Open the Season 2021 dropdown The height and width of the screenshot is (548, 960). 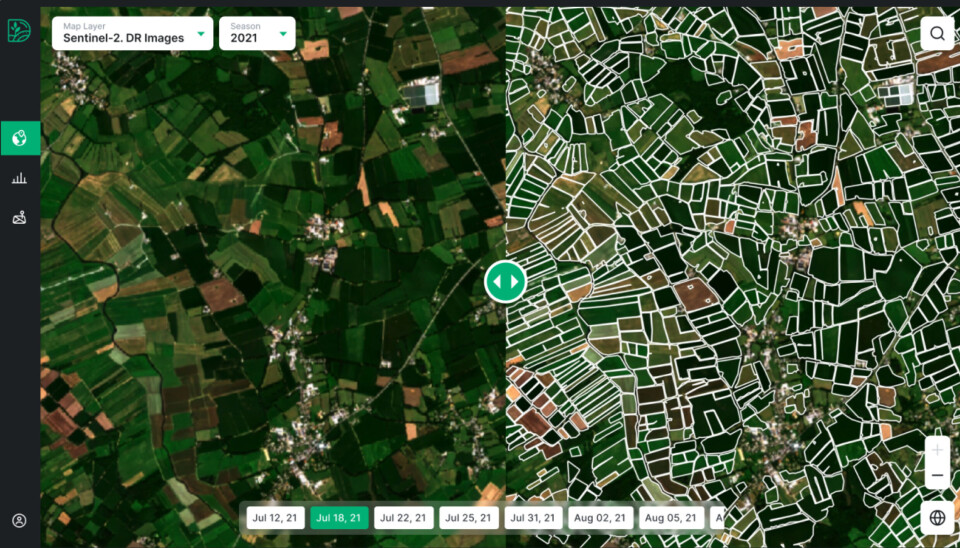pyautogui.click(x=256, y=33)
